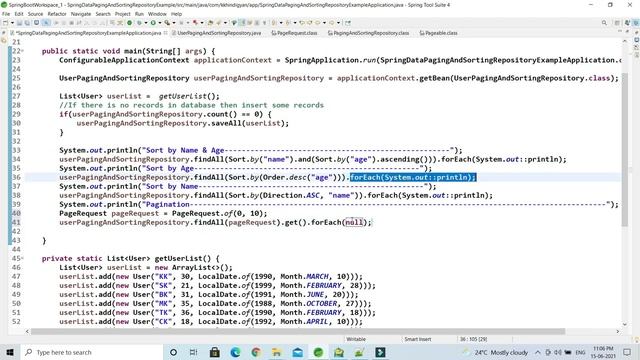Click line number 33 in the gutter
This screenshot has height=360, width=640.
16,150
